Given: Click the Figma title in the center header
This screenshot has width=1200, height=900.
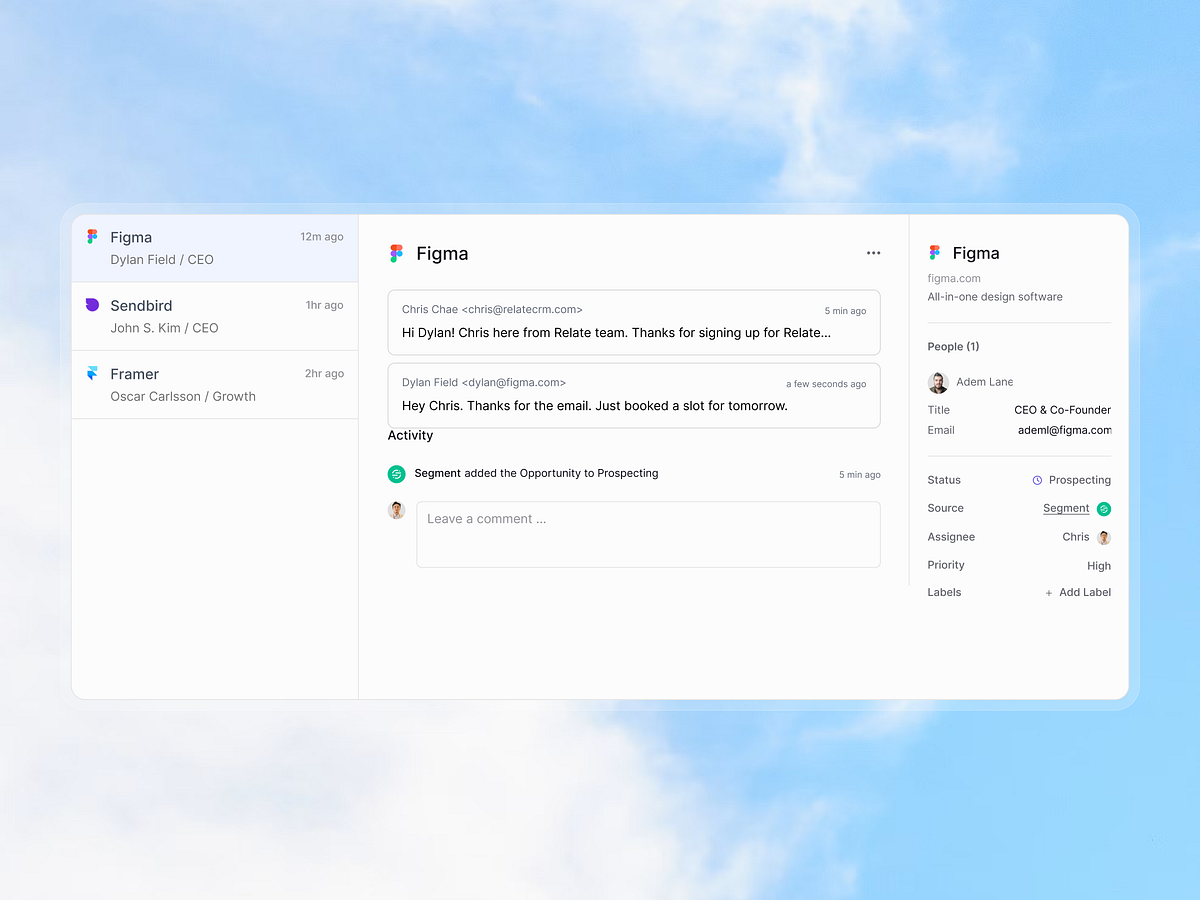Looking at the screenshot, I should tap(442, 254).
